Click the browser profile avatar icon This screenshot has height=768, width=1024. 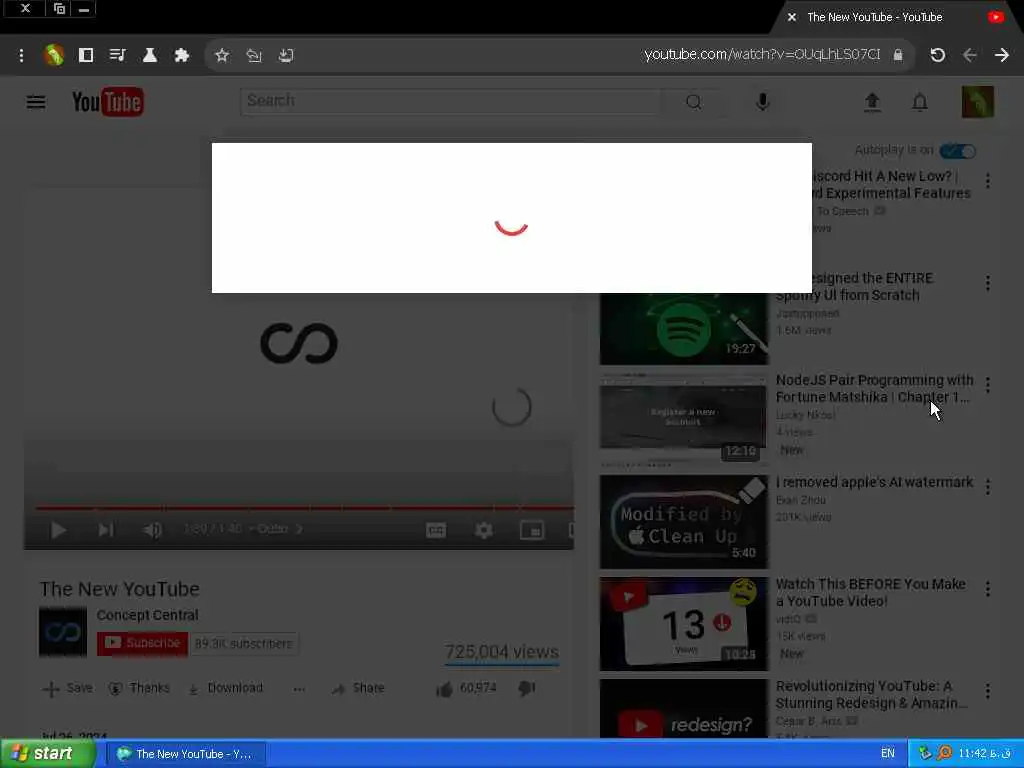coord(54,55)
